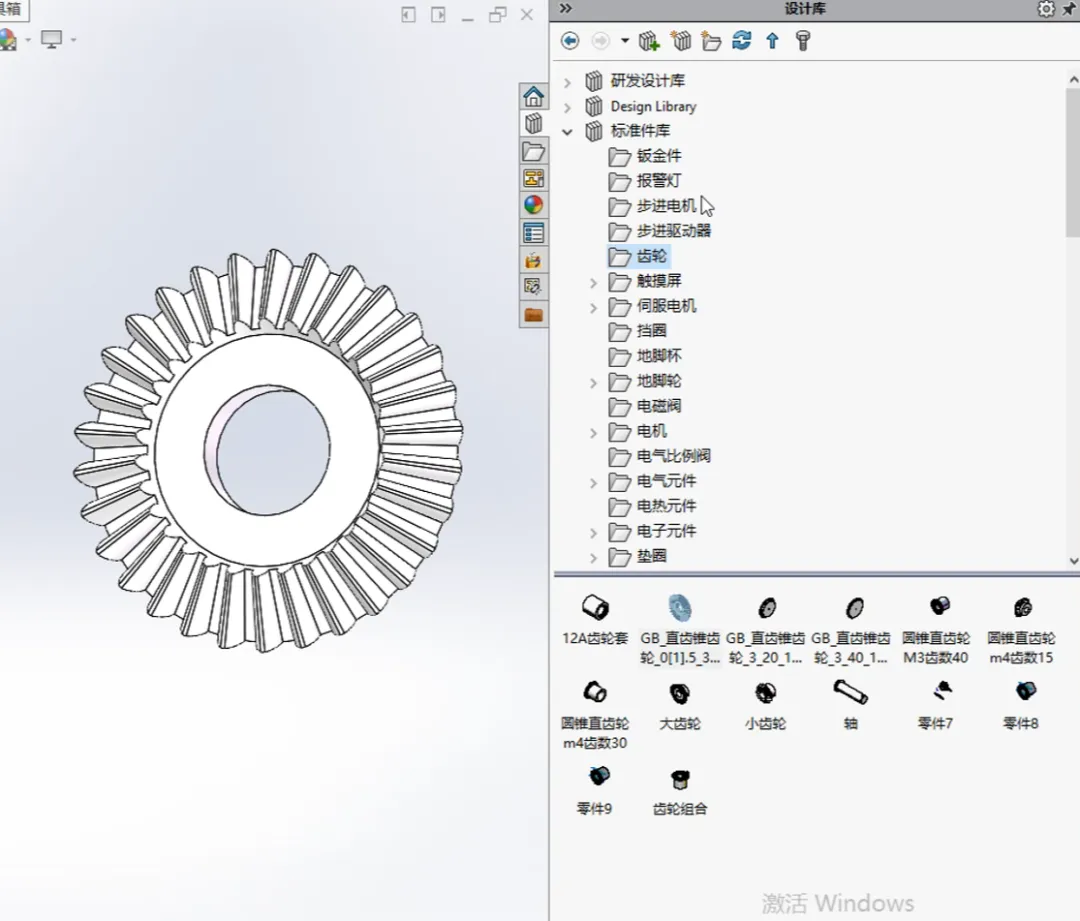Collapse the 标准件库 library node
The height and width of the screenshot is (921, 1080).
coord(567,132)
